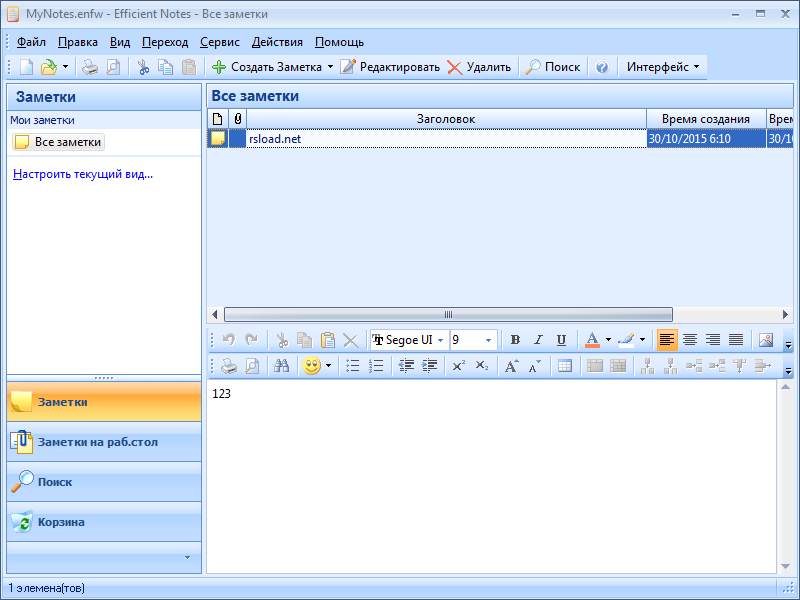Open help via the question mark icon
Screen dimensions: 800x600
click(602, 67)
